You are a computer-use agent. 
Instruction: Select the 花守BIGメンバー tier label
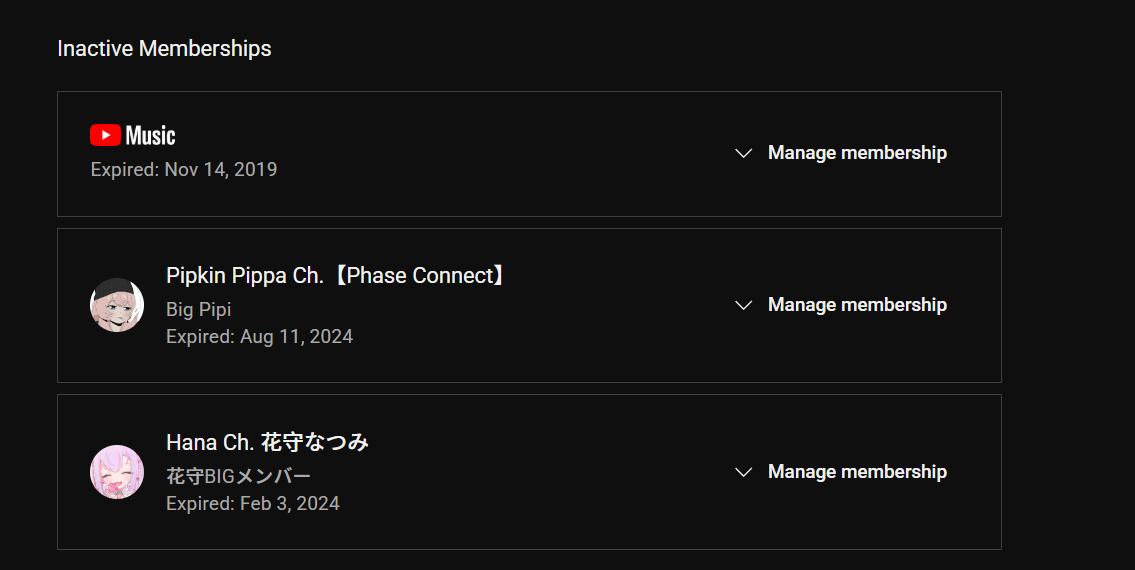coord(238,476)
